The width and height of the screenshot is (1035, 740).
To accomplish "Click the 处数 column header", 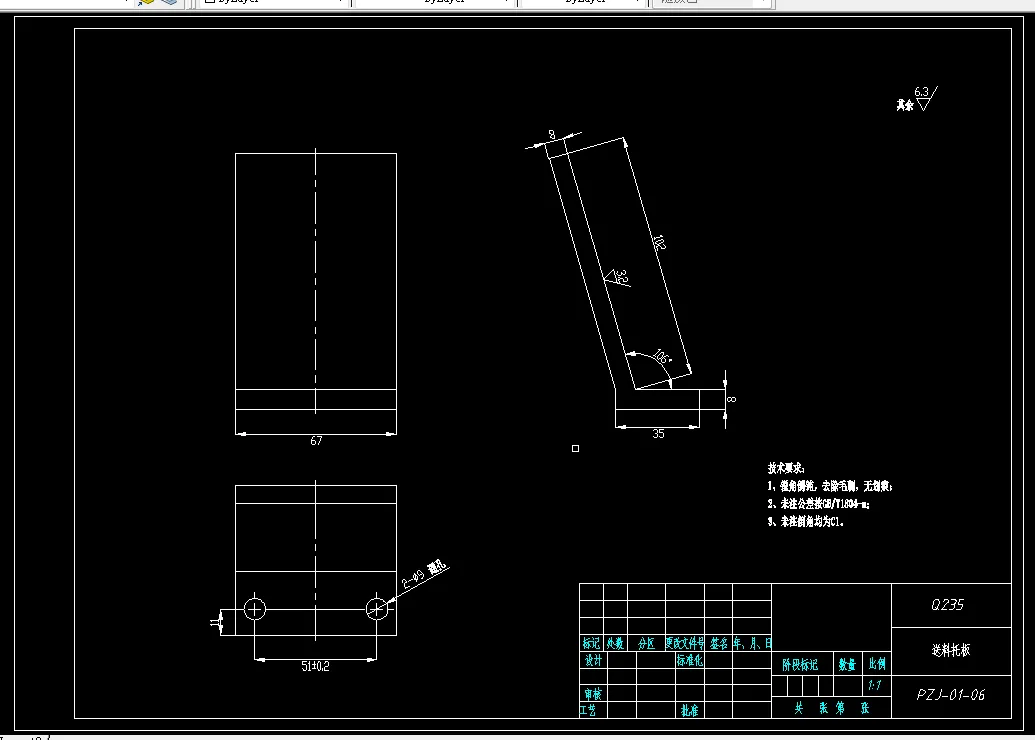I will point(615,643).
